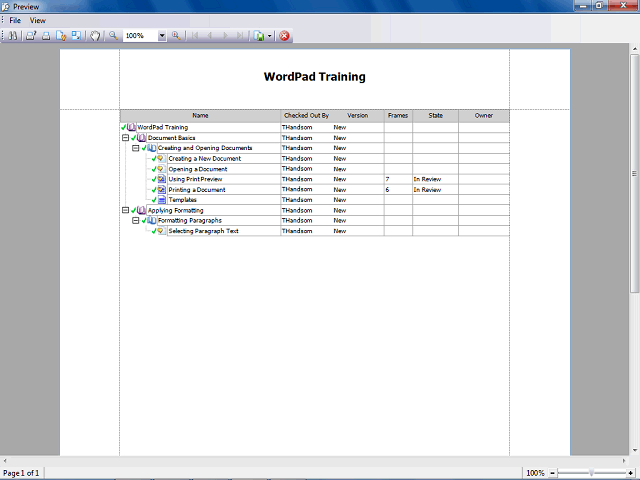This screenshot has height=480, width=640.
Task: Click the module icon beside Applying Formatting
Action: (x=142, y=210)
